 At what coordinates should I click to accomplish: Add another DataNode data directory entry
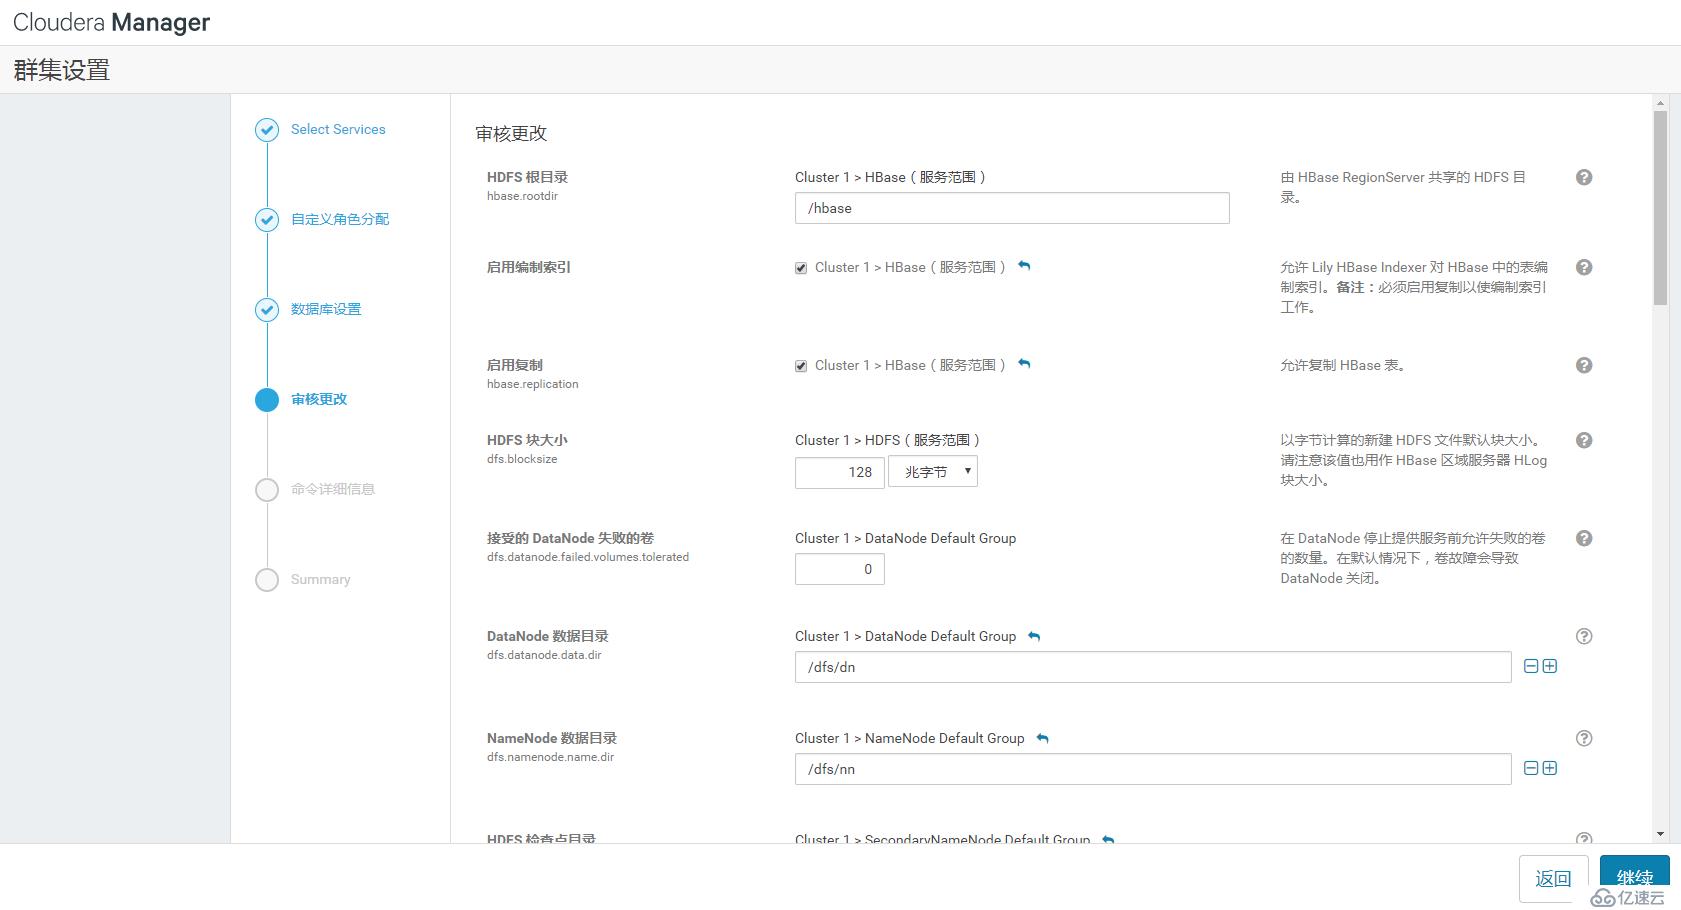click(x=1550, y=666)
